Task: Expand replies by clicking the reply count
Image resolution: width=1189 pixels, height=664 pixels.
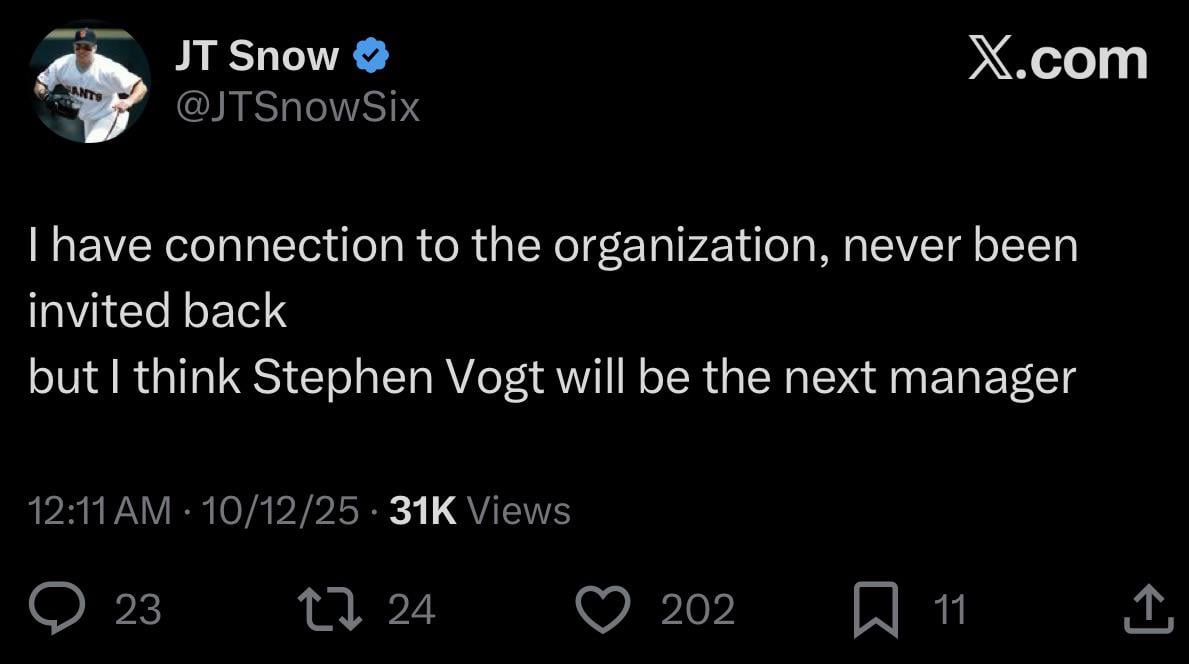Action: pyautogui.click(x=137, y=607)
